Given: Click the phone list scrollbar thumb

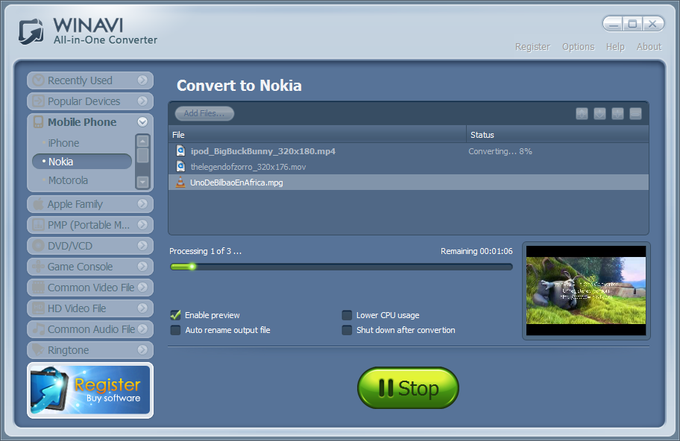Looking at the screenshot, I should coord(142,156).
